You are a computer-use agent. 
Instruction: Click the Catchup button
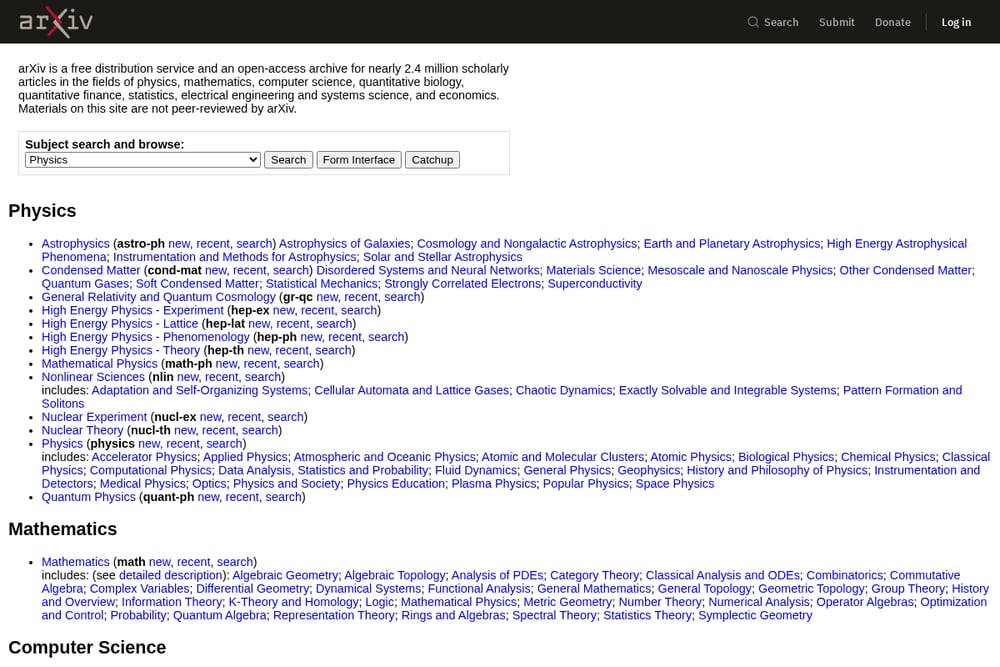click(x=432, y=160)
